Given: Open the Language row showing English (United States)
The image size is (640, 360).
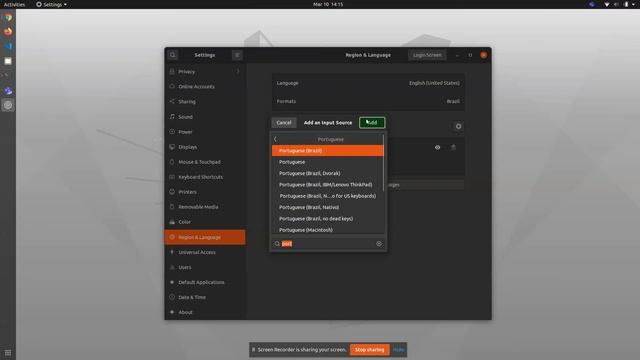Looking at the screenshot, I should click(368, 83).
